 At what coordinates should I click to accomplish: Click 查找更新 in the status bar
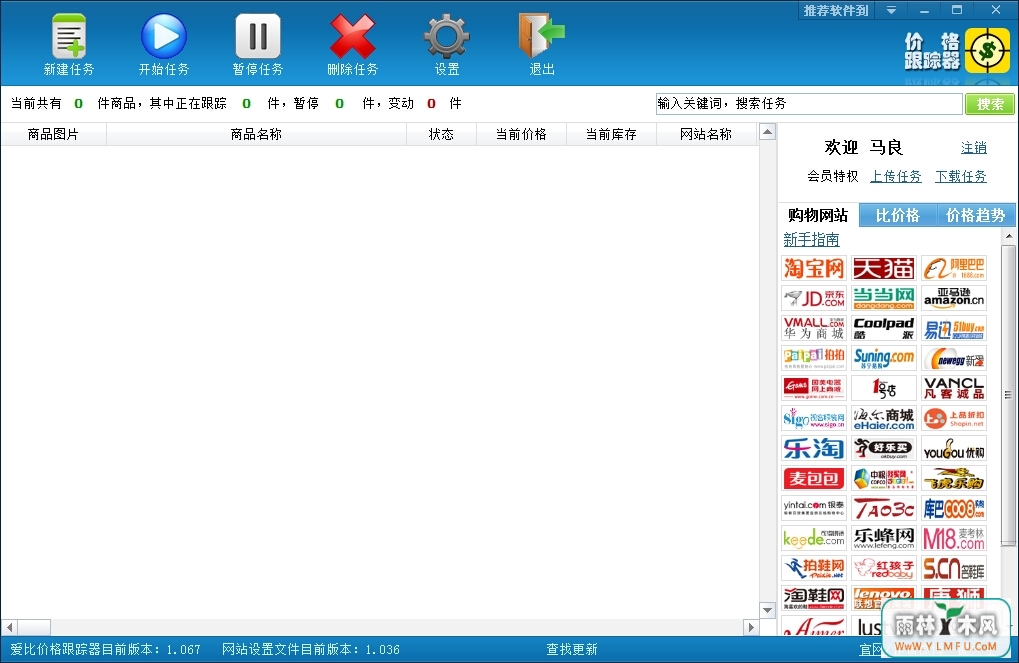tap(571, 649)
